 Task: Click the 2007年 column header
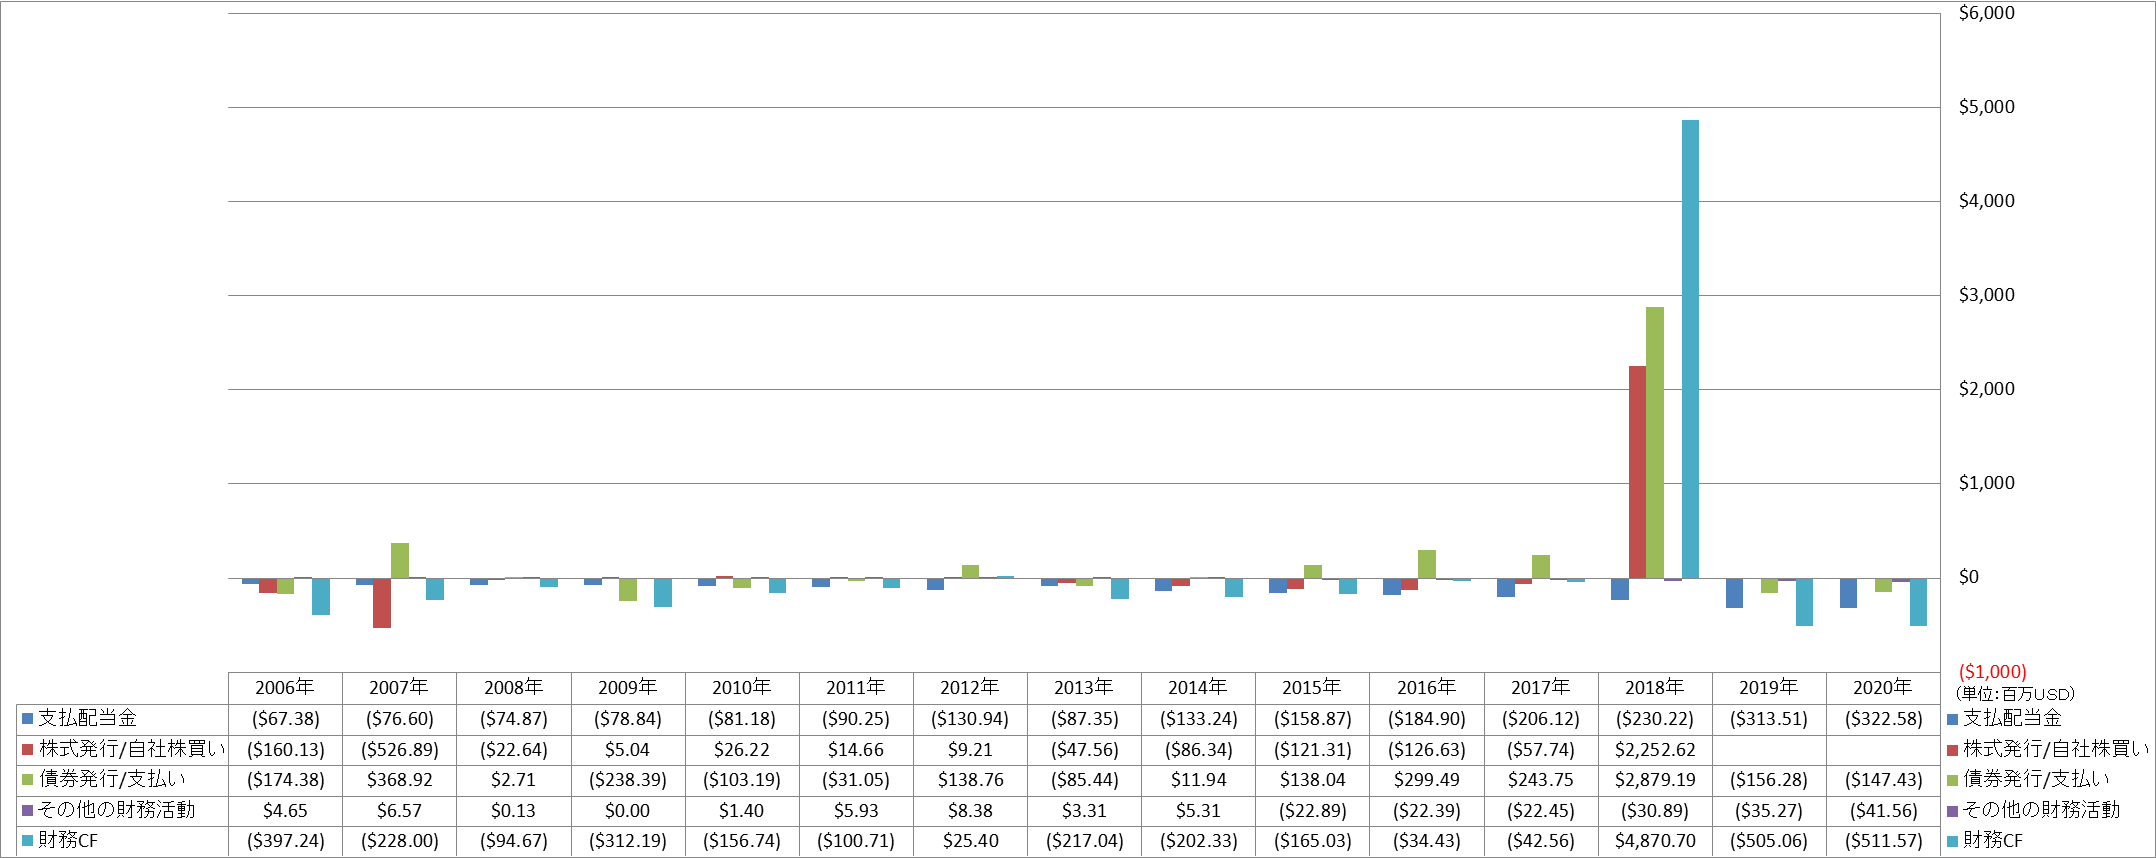399,688
